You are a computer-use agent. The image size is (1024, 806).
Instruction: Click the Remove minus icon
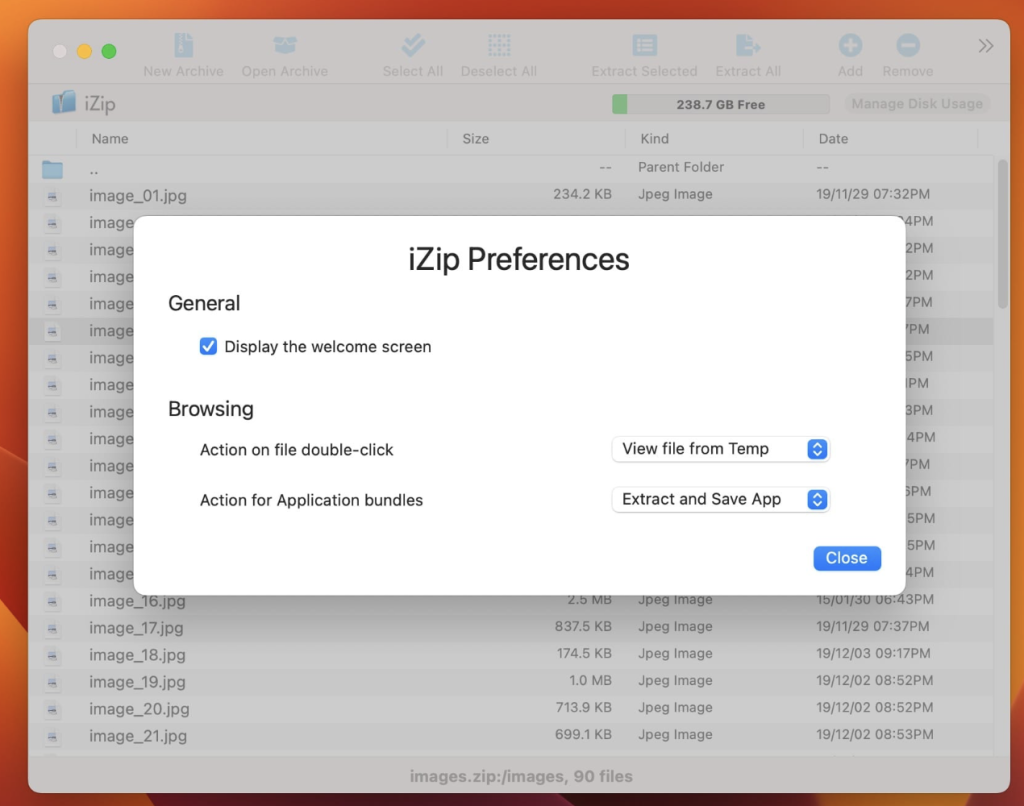point(908,45)
